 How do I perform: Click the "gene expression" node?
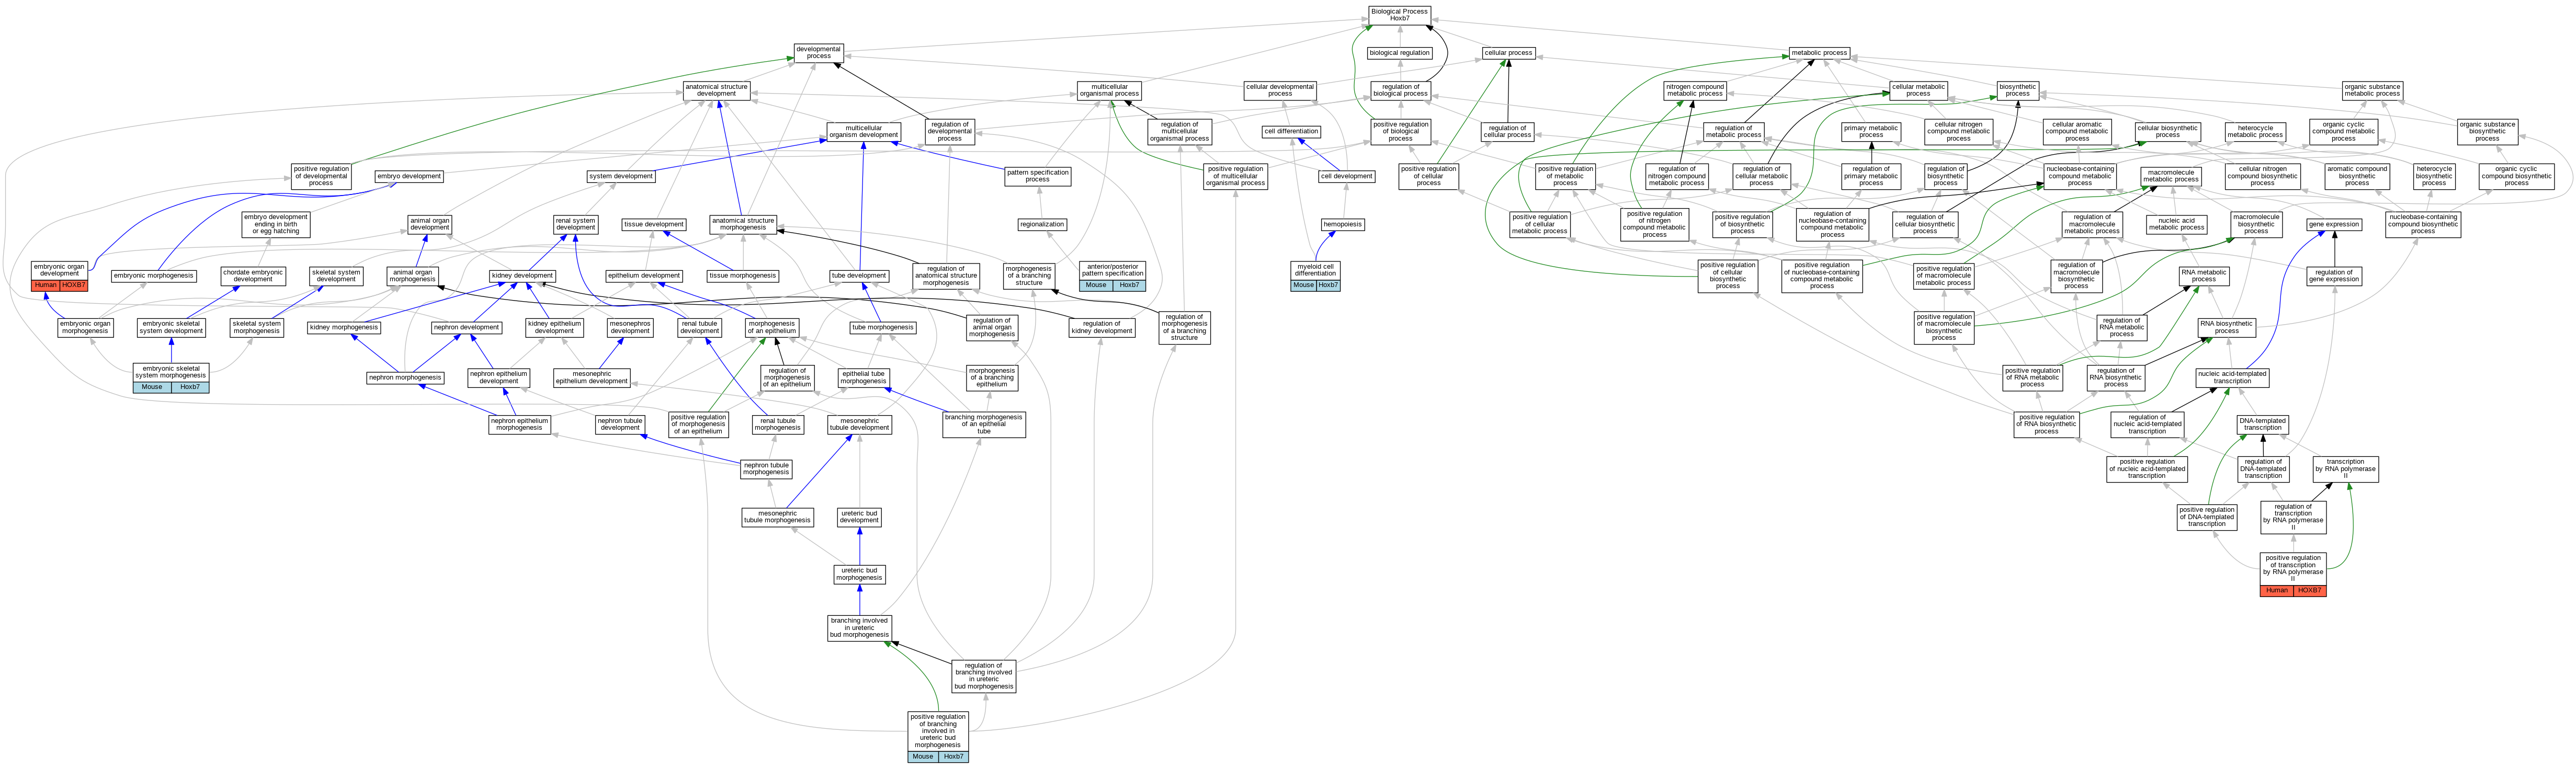(x=2334, y=224)
